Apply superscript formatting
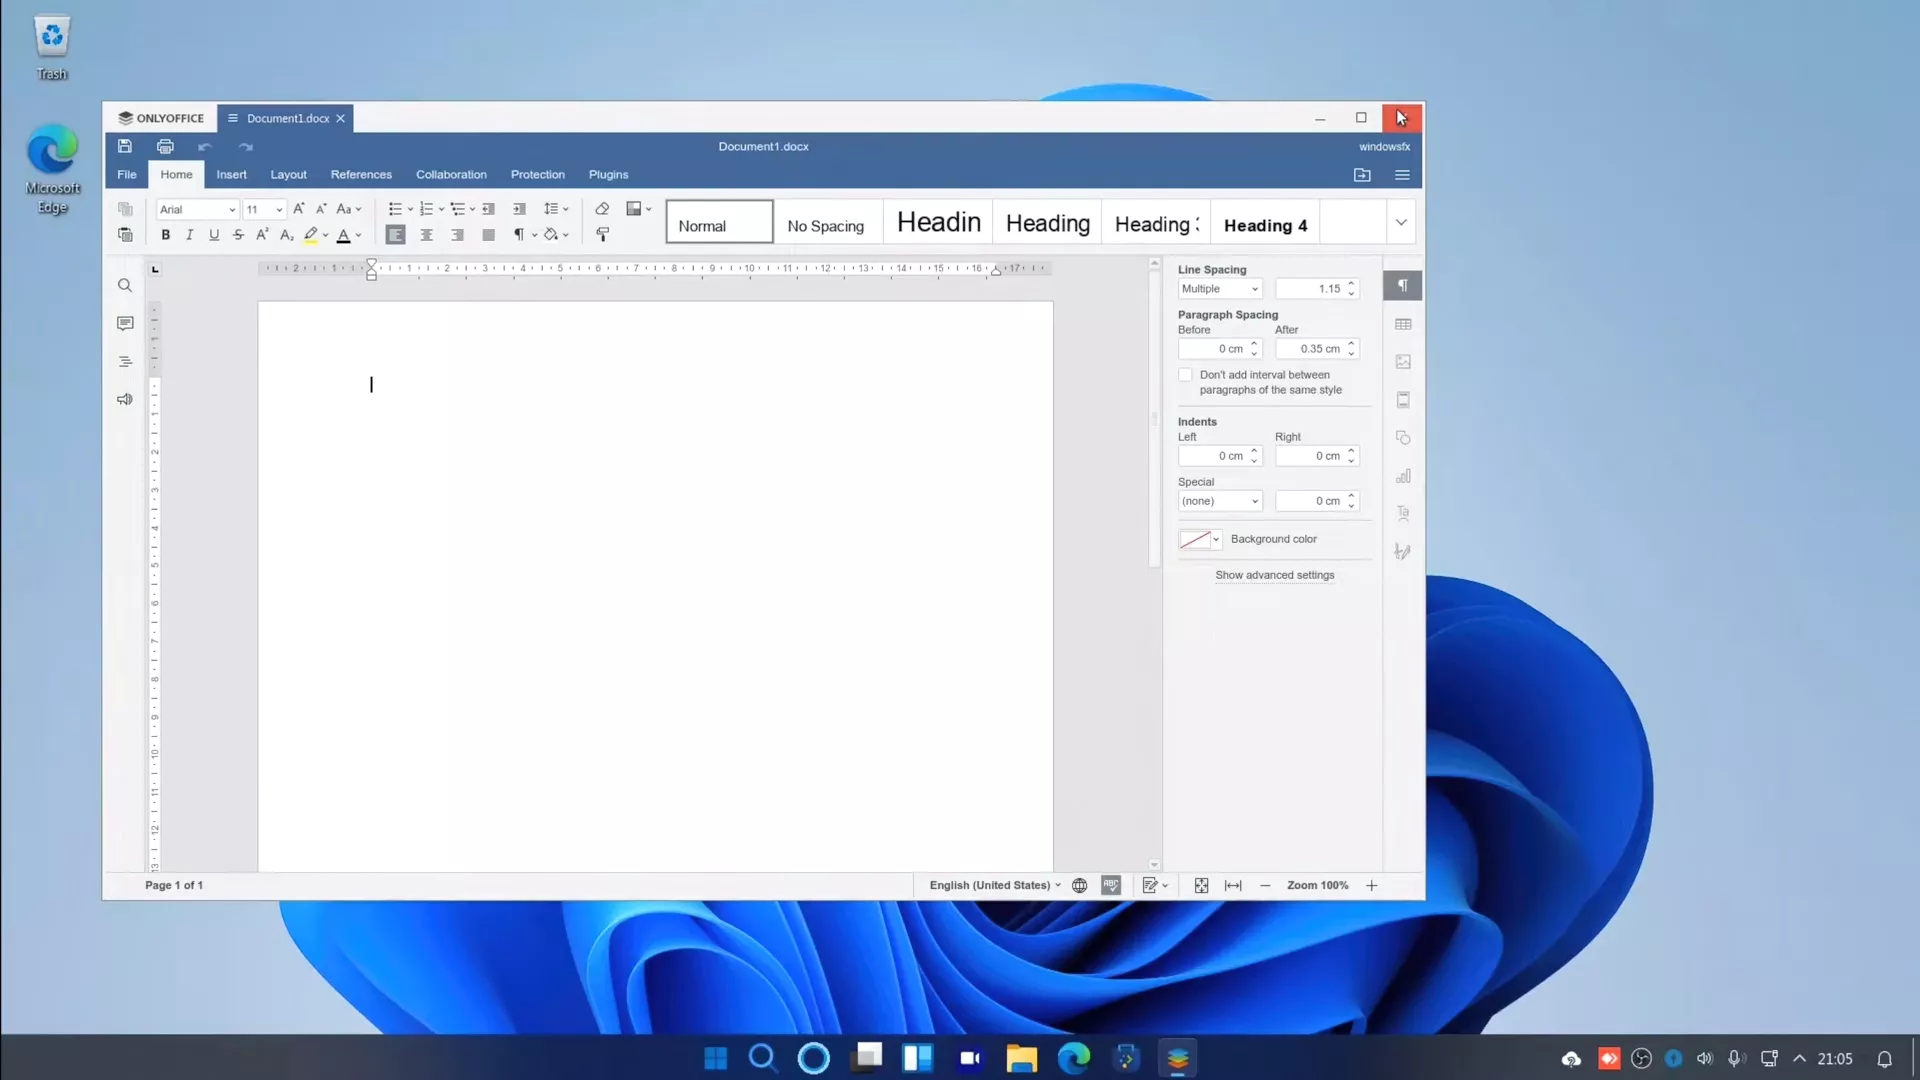 coord(262,235)
